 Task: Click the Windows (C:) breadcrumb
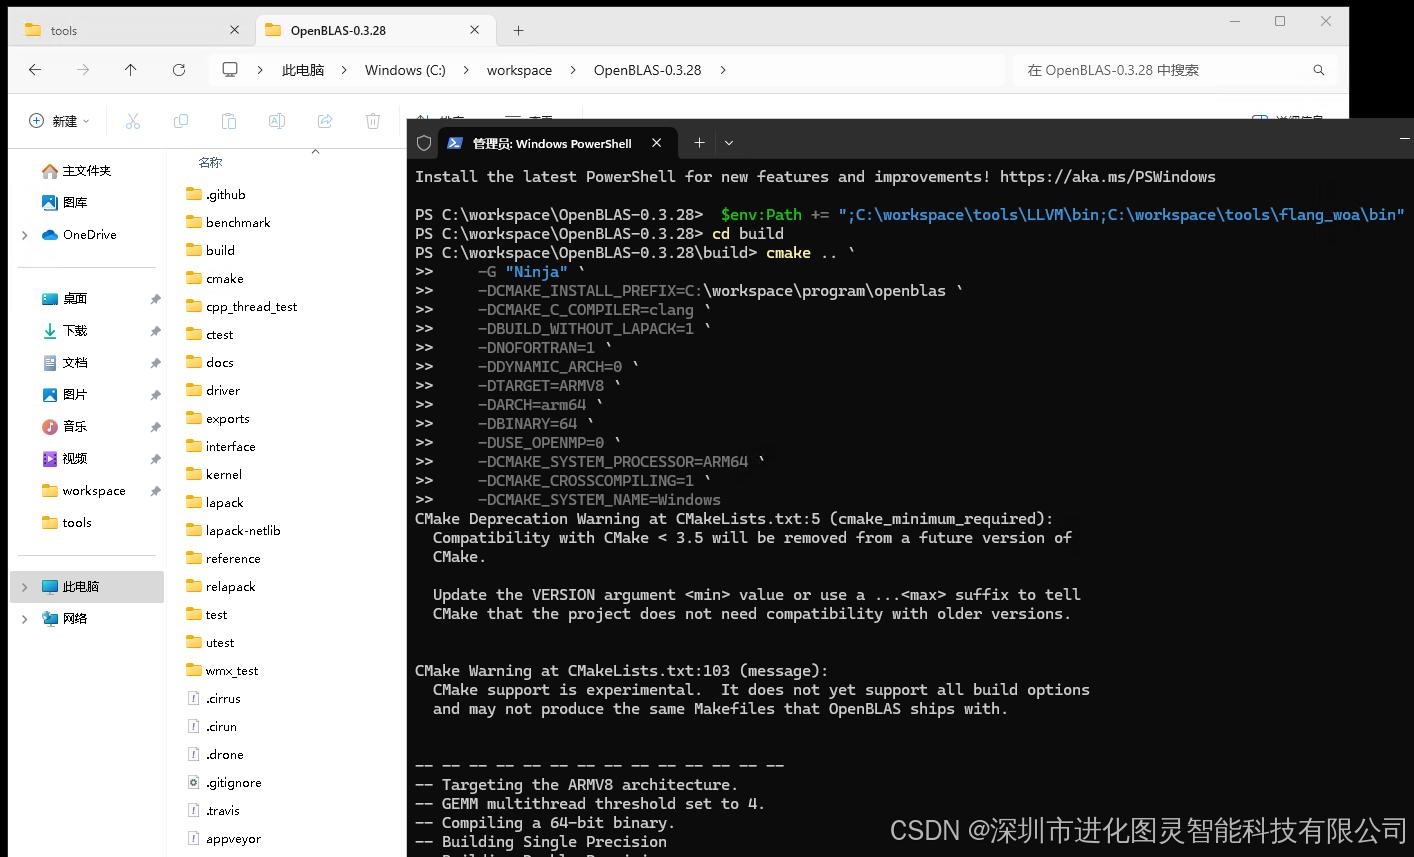(405, 70)
